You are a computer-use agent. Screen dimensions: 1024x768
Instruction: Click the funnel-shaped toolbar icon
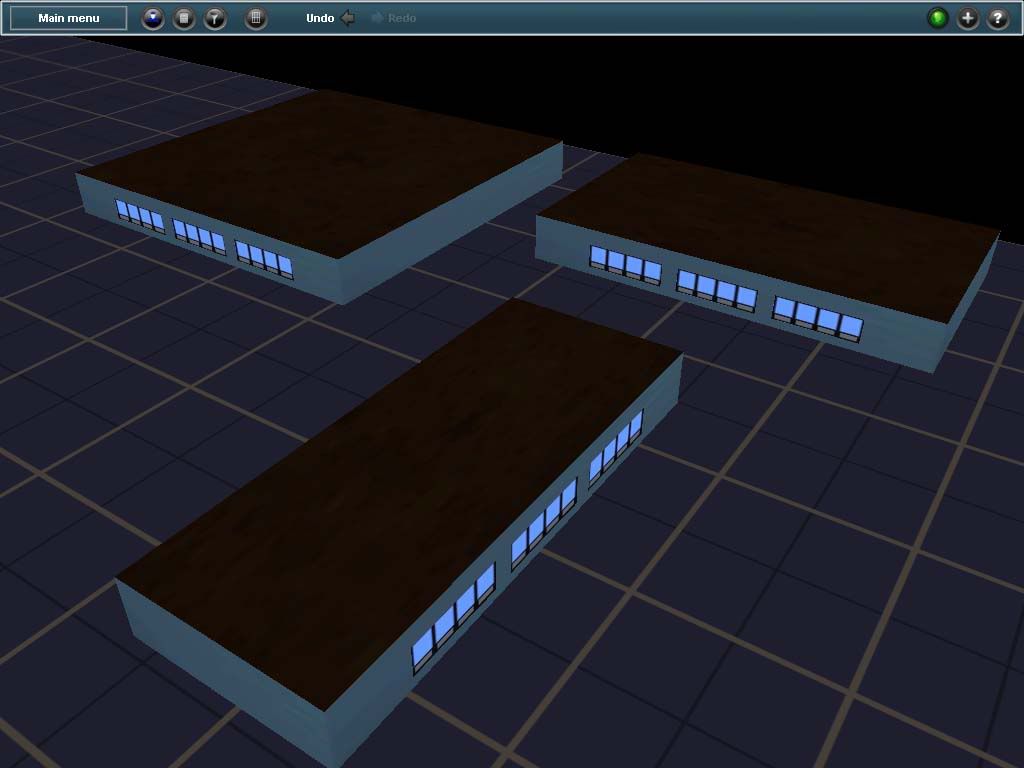215,18
